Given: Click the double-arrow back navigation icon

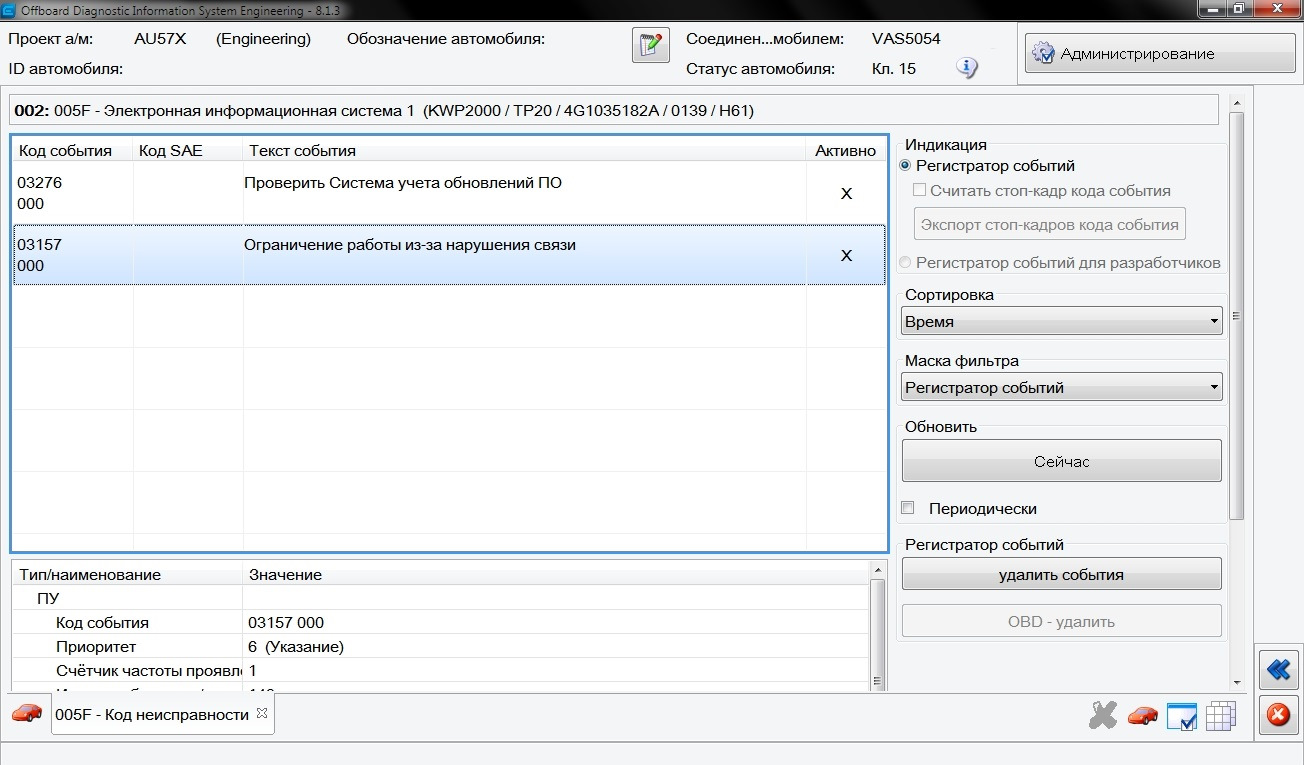Looking at the screenshot, I should (x=1278, y=670).
